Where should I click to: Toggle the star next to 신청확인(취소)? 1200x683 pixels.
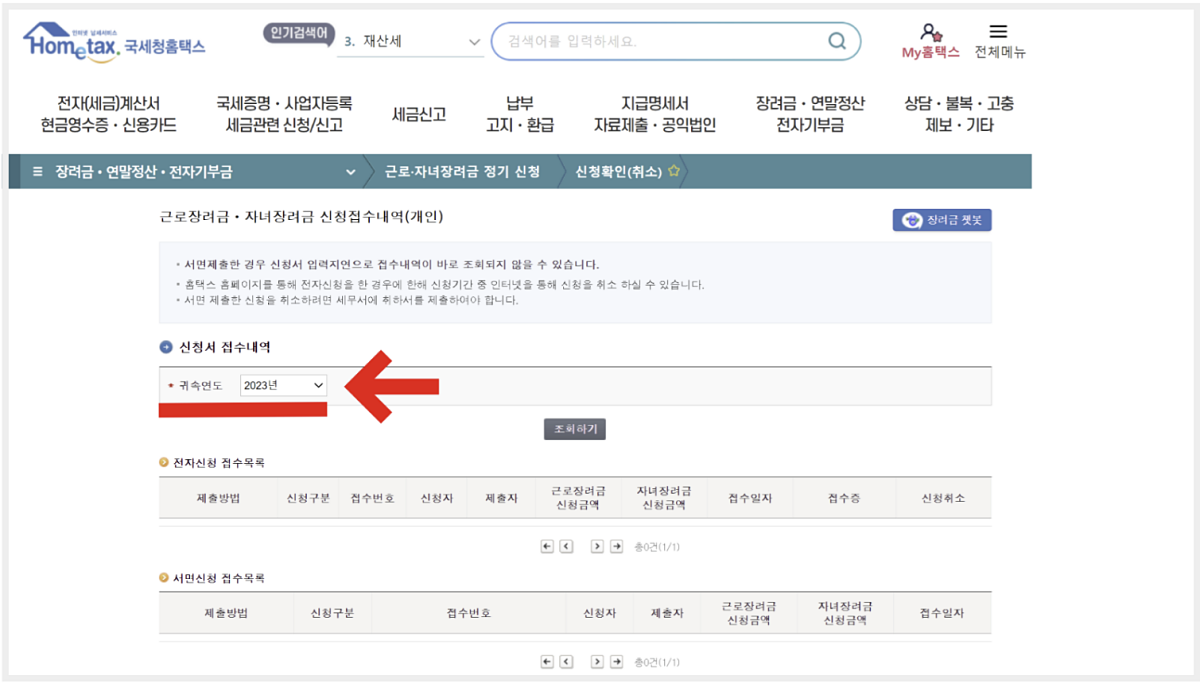675,171
